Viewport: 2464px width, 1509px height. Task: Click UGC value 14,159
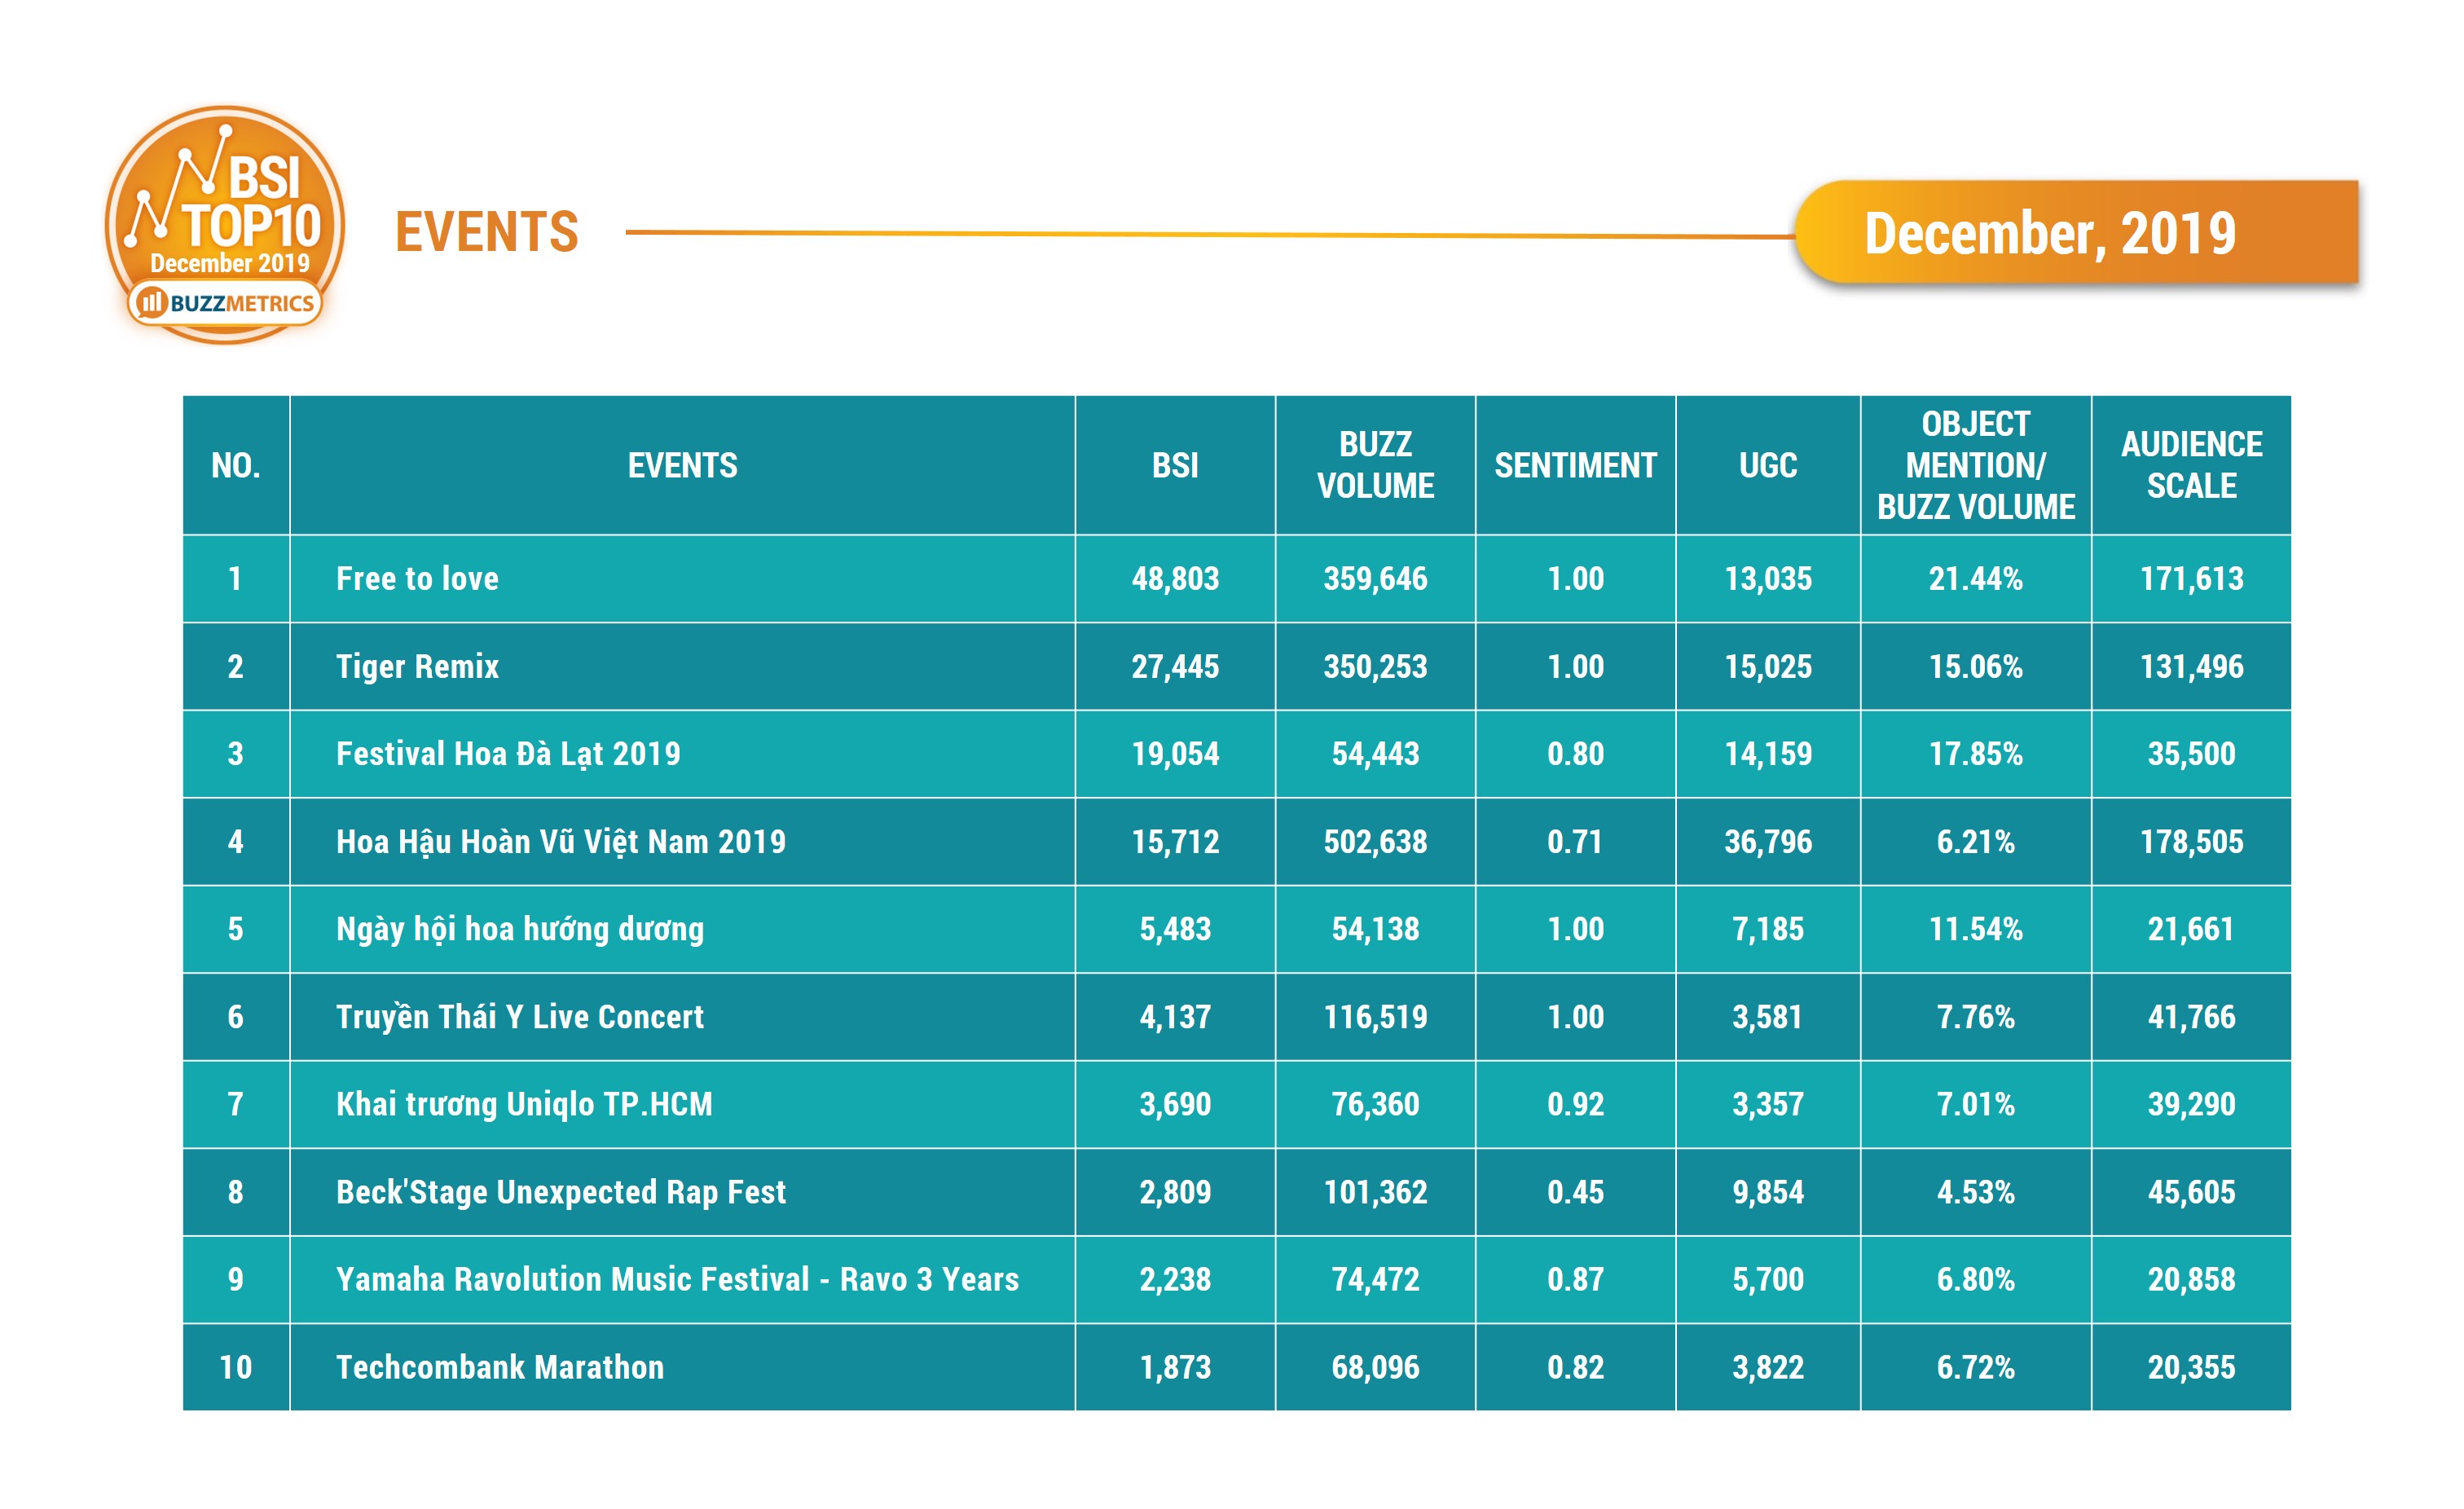(1768, 754)
